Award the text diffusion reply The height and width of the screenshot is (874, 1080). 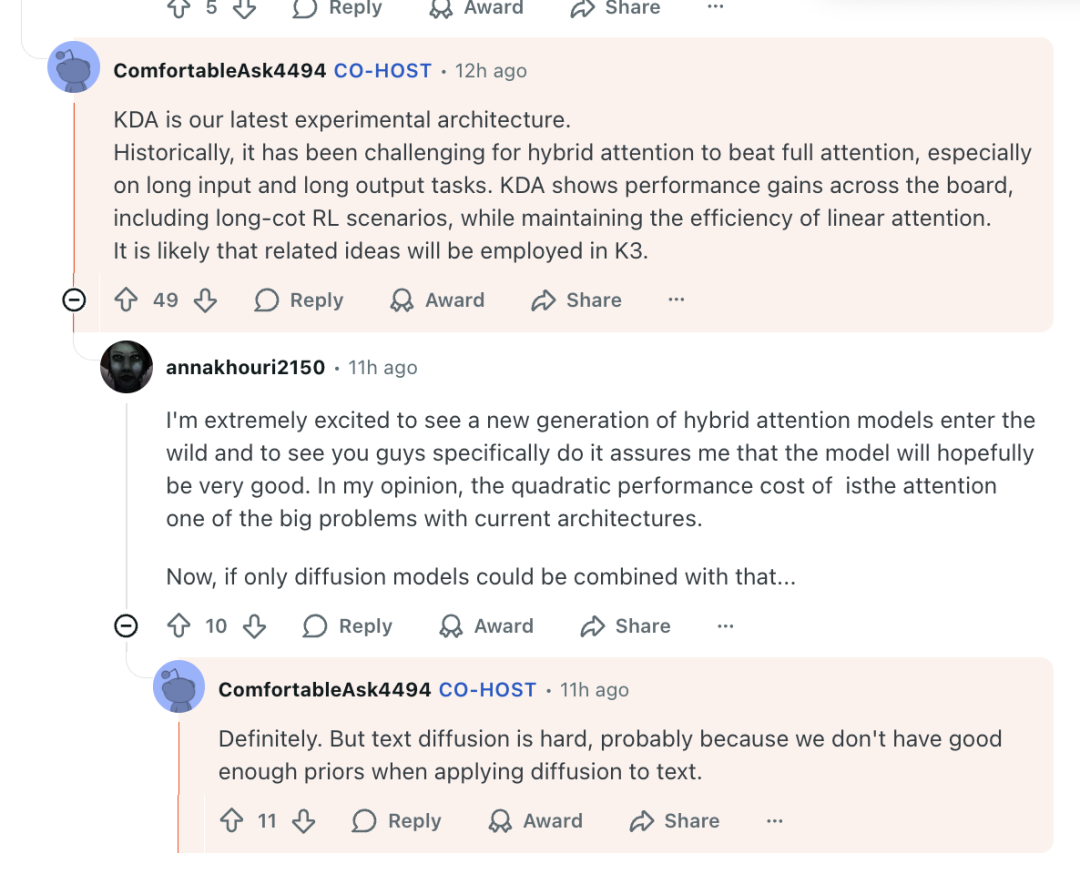(x=535, y=821)
